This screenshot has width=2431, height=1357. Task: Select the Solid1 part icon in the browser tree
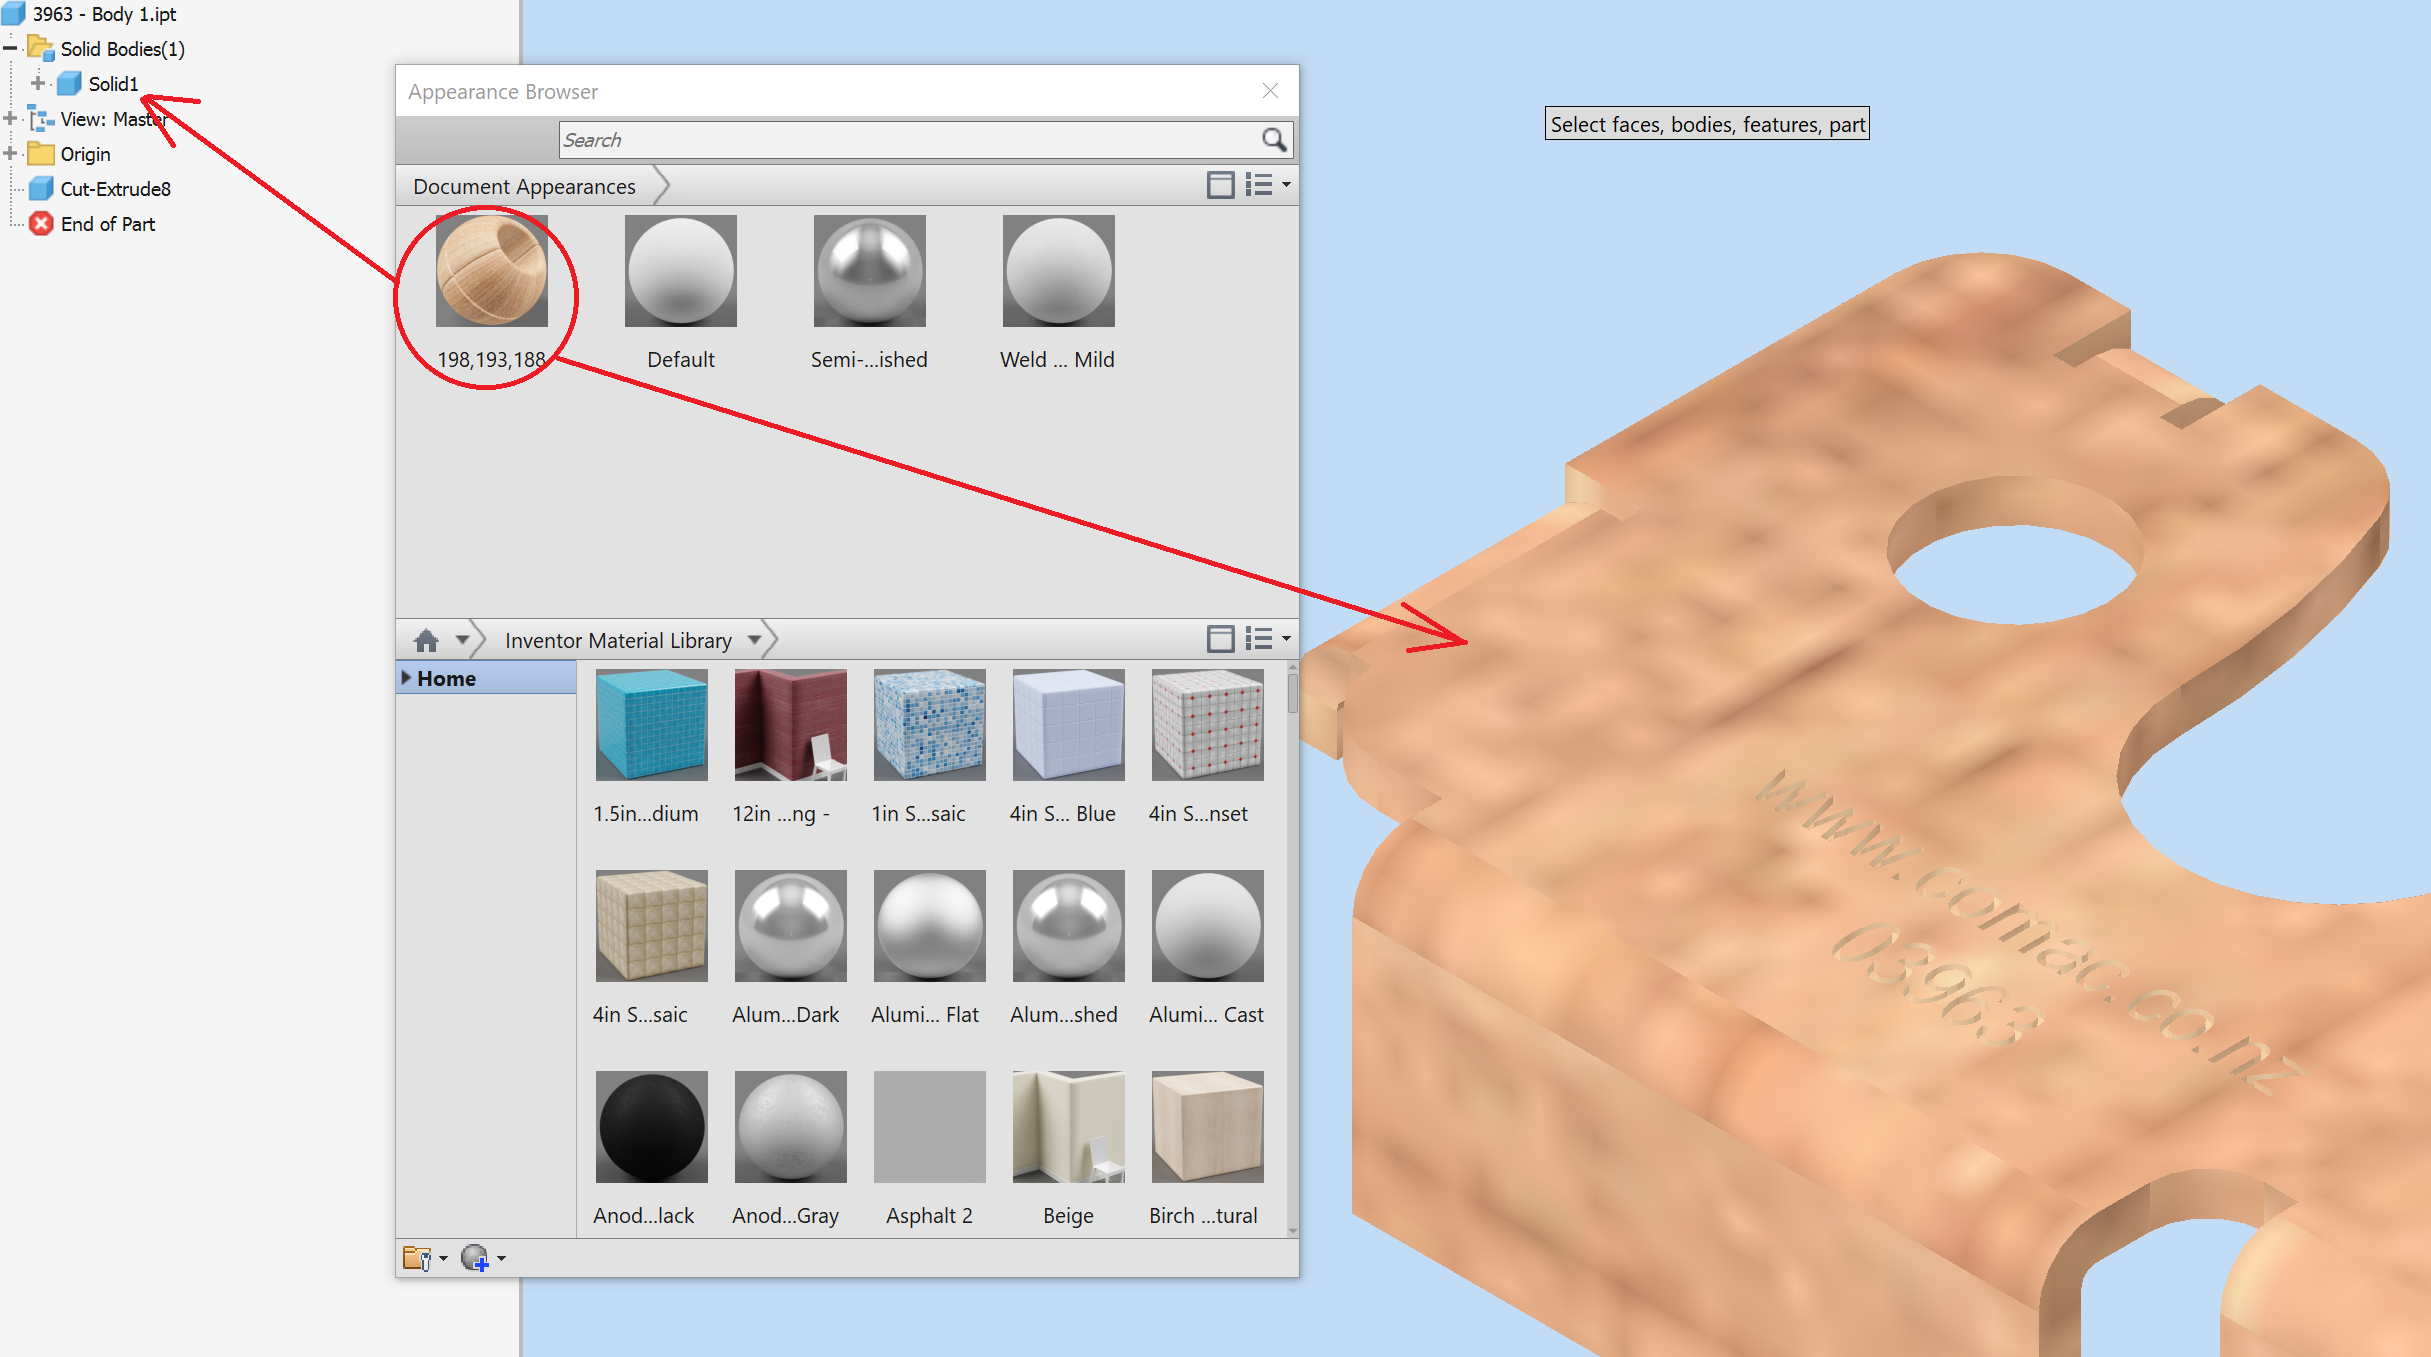pyautogui.click(x=68, y=83)
